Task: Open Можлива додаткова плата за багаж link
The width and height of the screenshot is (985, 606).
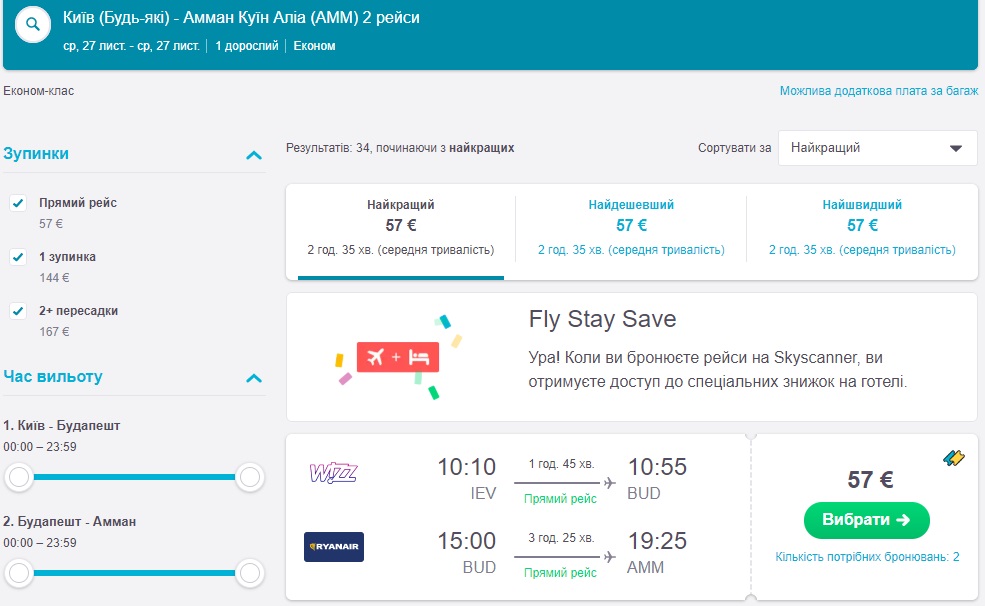Action: tap(878, 91)
